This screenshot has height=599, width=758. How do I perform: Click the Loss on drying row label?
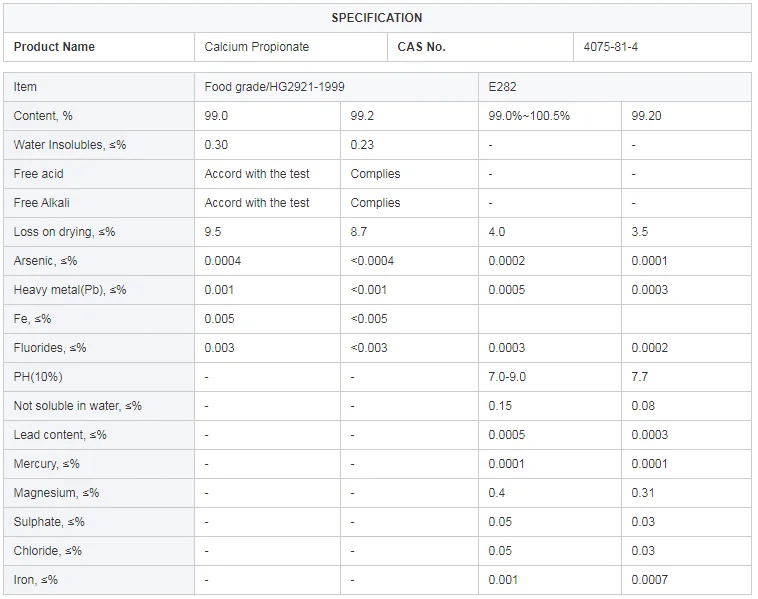64,232
